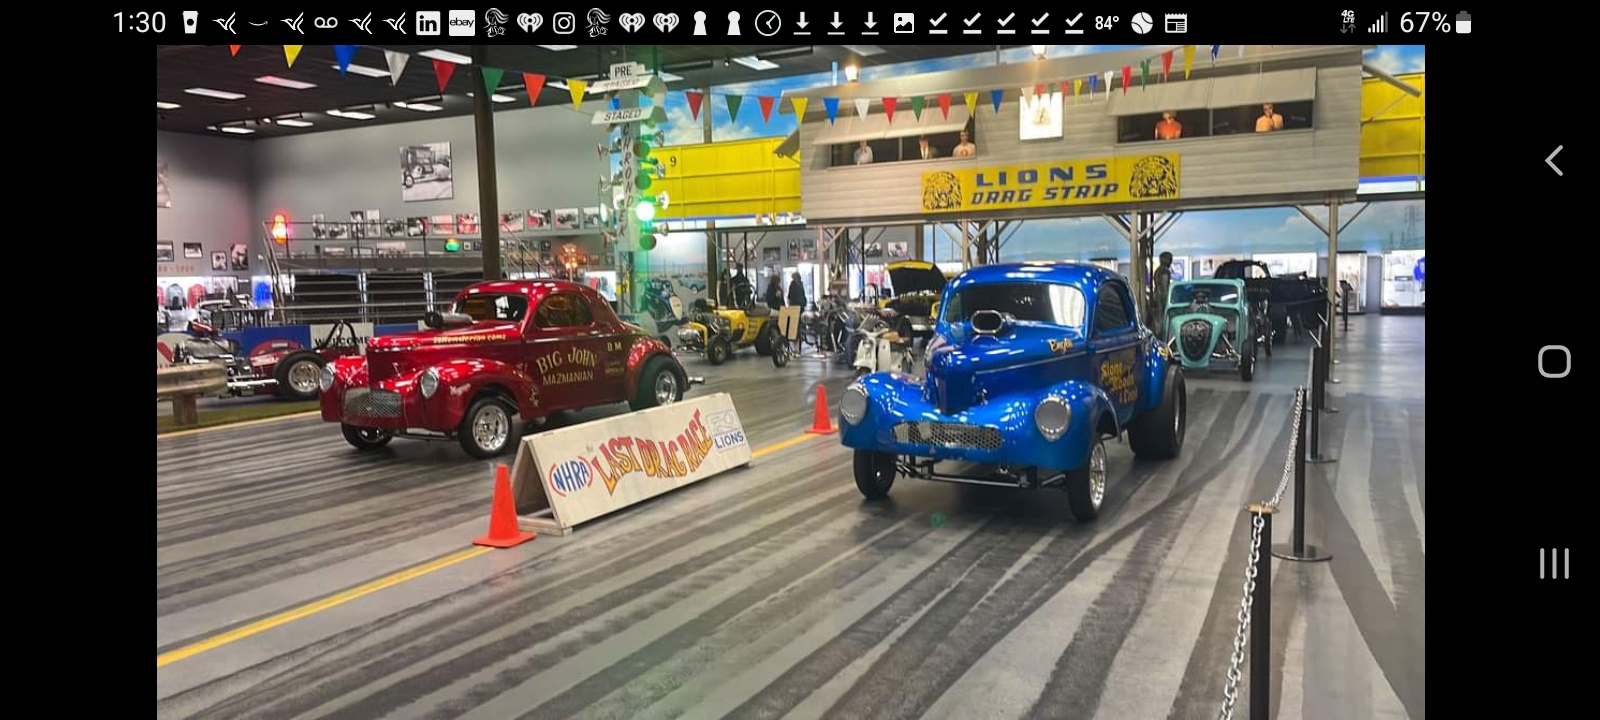
Task: Open recent apps with the three-bar button
Action: [1554, 563]
